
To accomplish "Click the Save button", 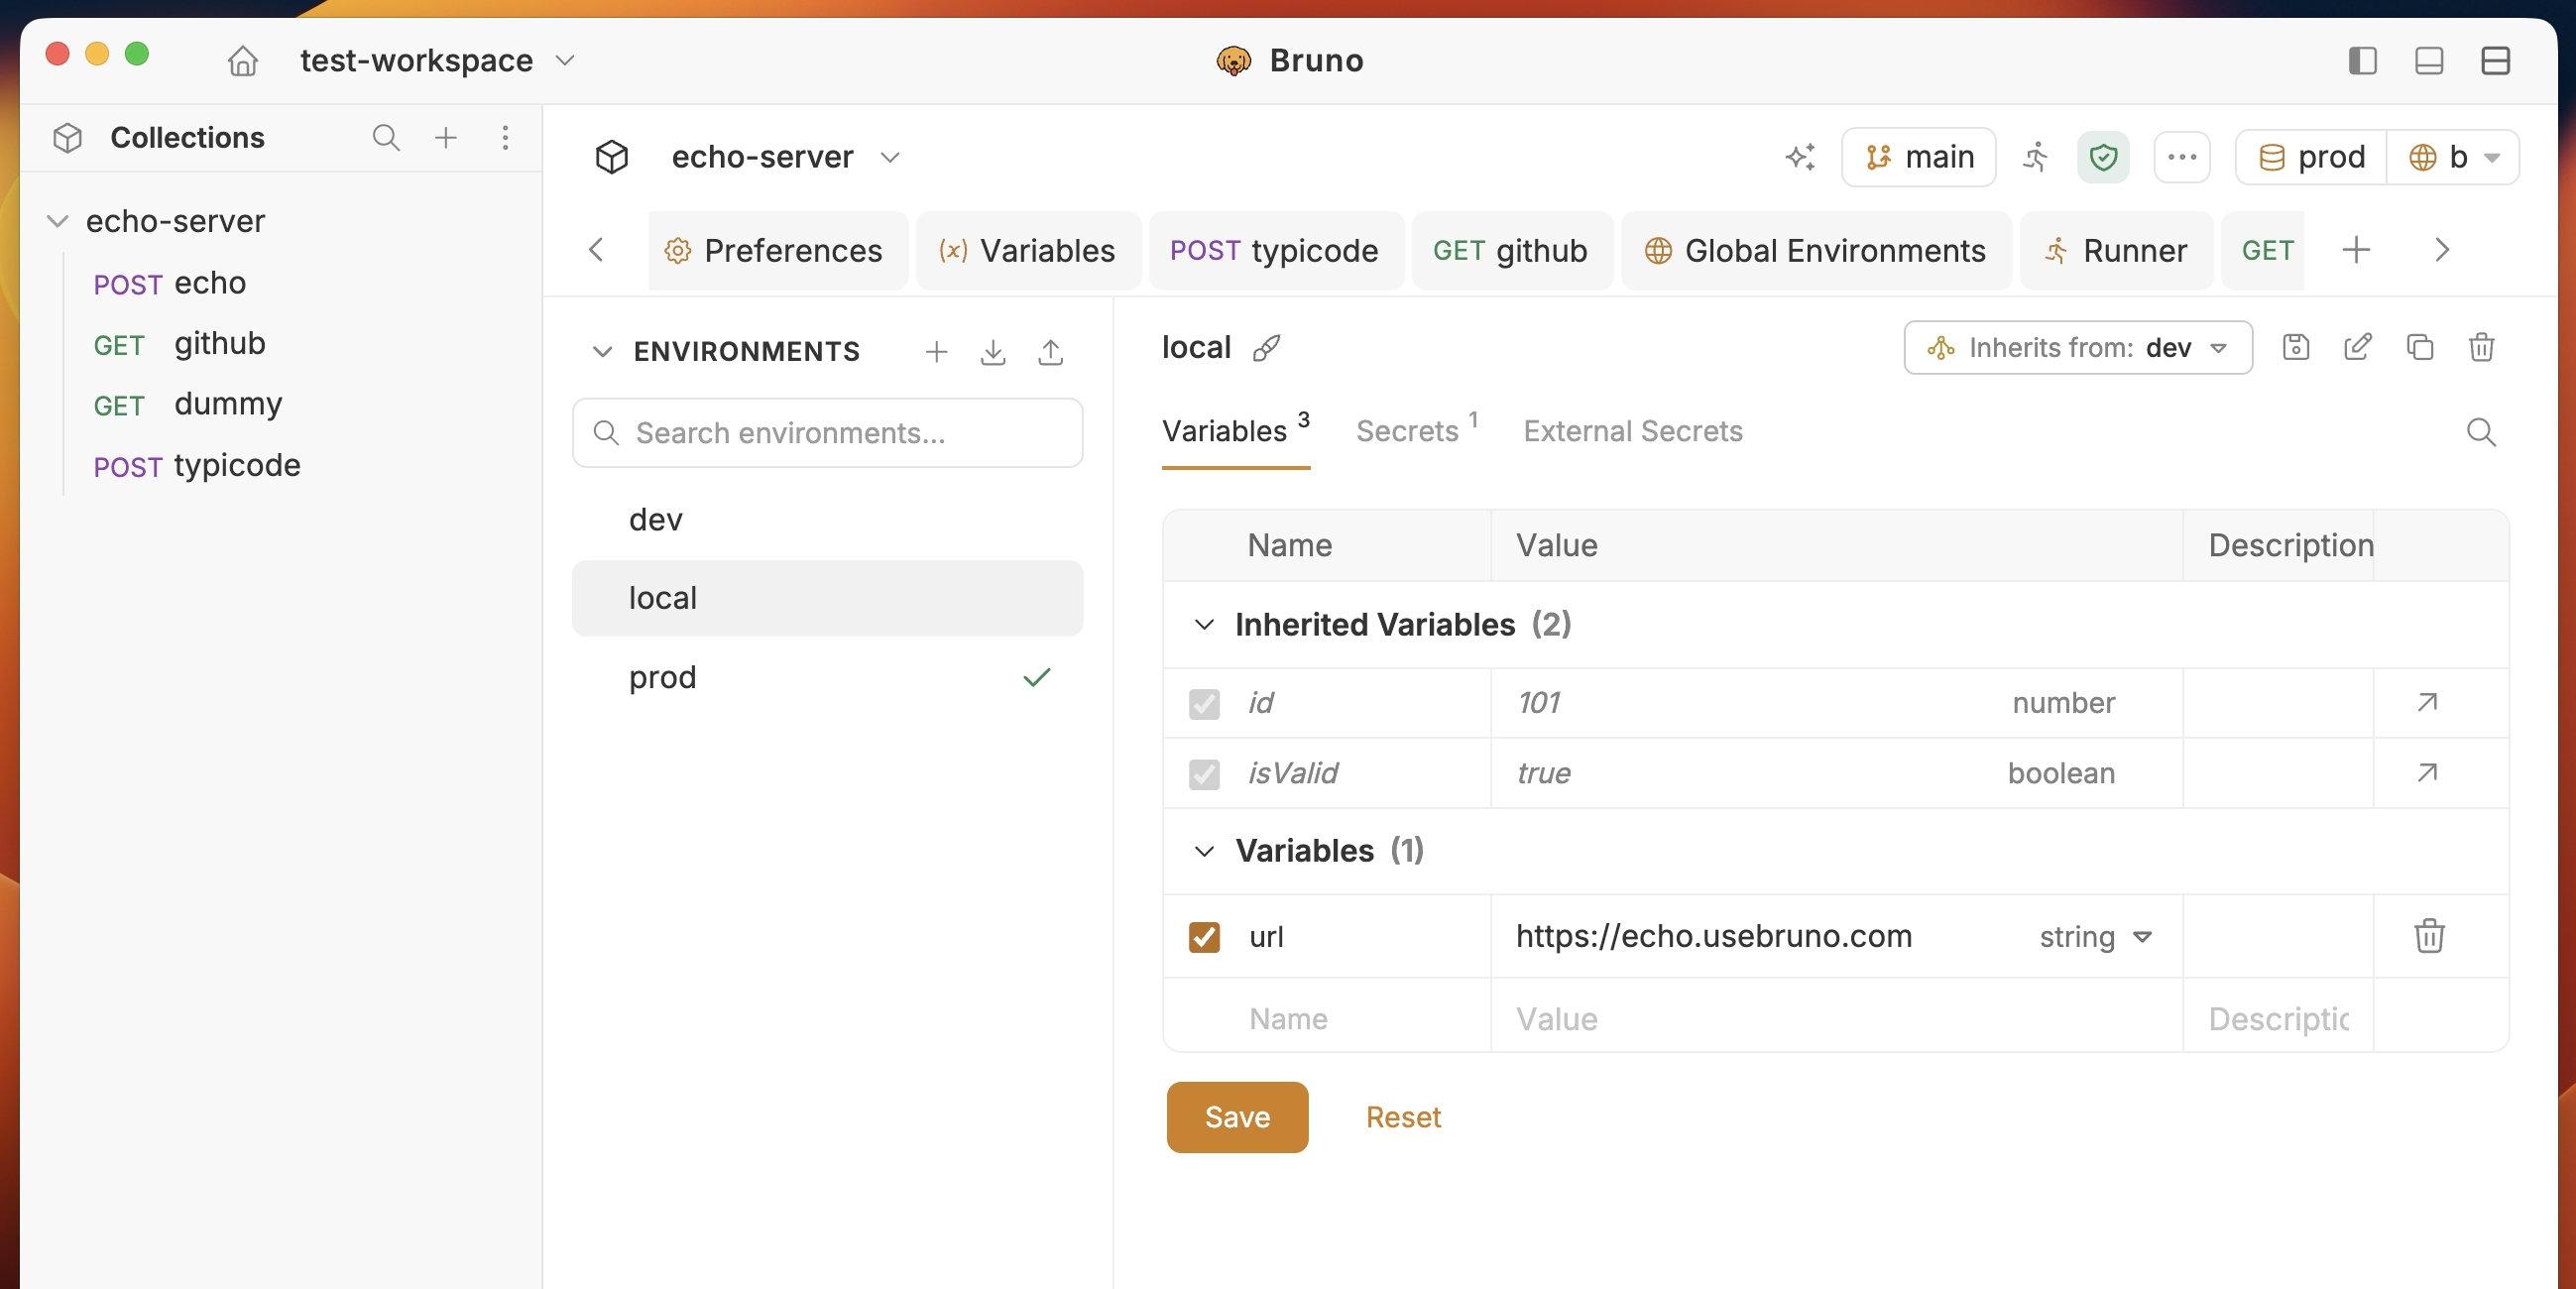I will coord(1237,1117).
